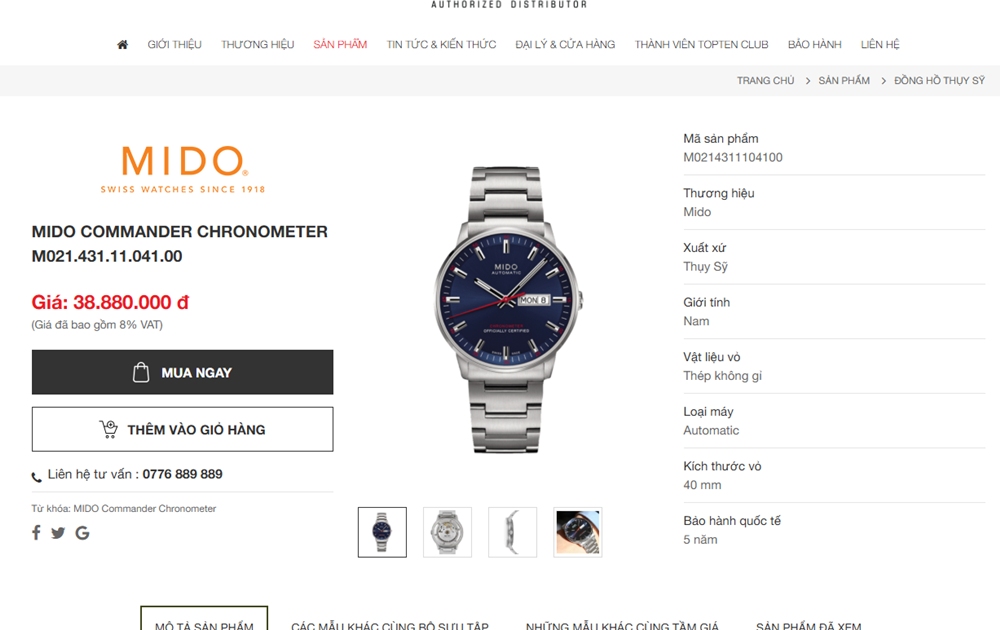The image size is (1000, 630).
Task: Click the main blue dial watch image
Action: 508,309
